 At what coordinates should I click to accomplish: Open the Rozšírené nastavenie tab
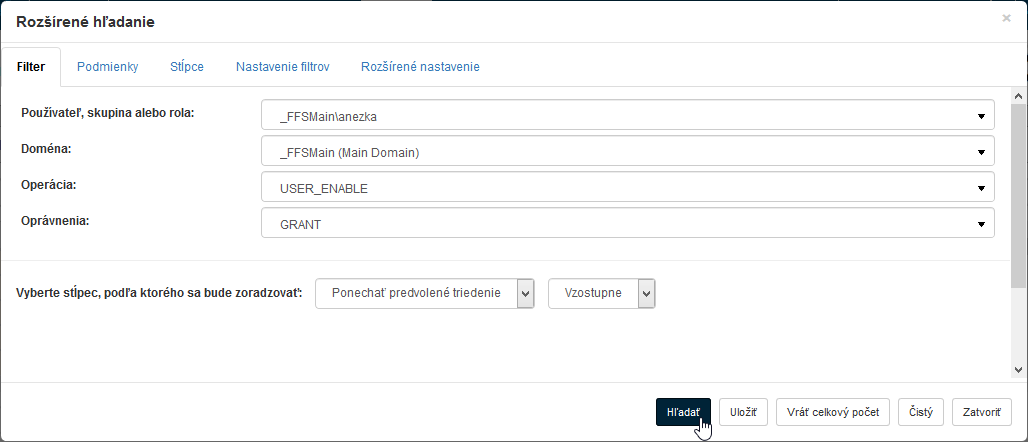[x=420, y=67]
